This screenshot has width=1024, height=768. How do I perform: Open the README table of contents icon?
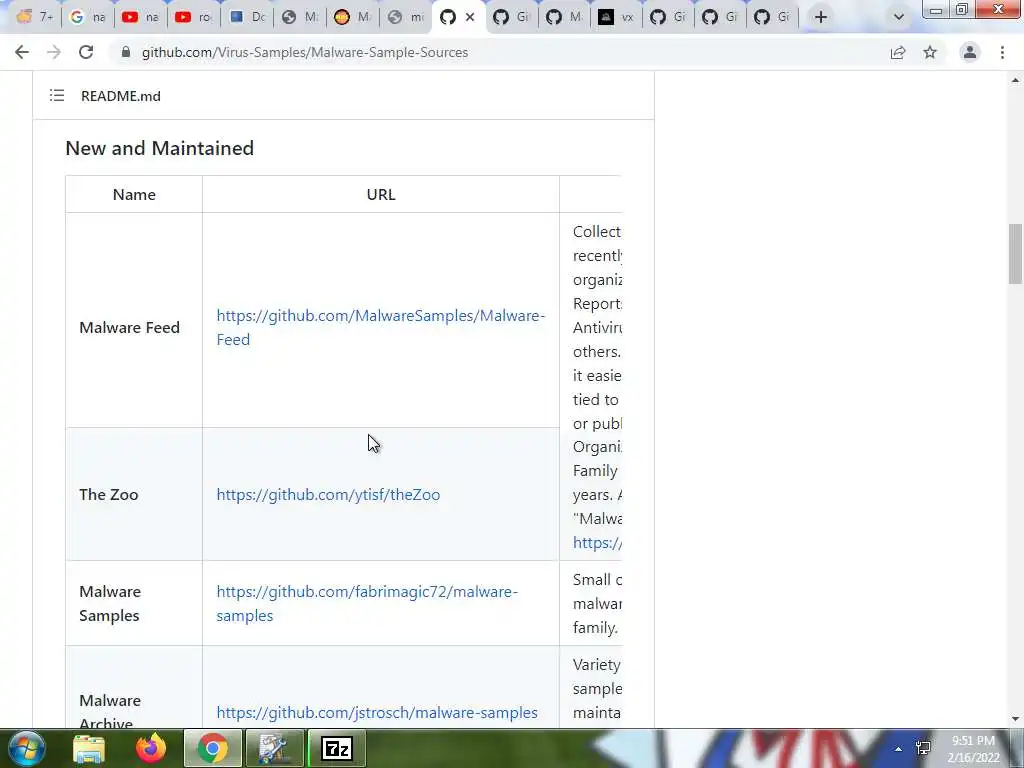click(57, 96)
